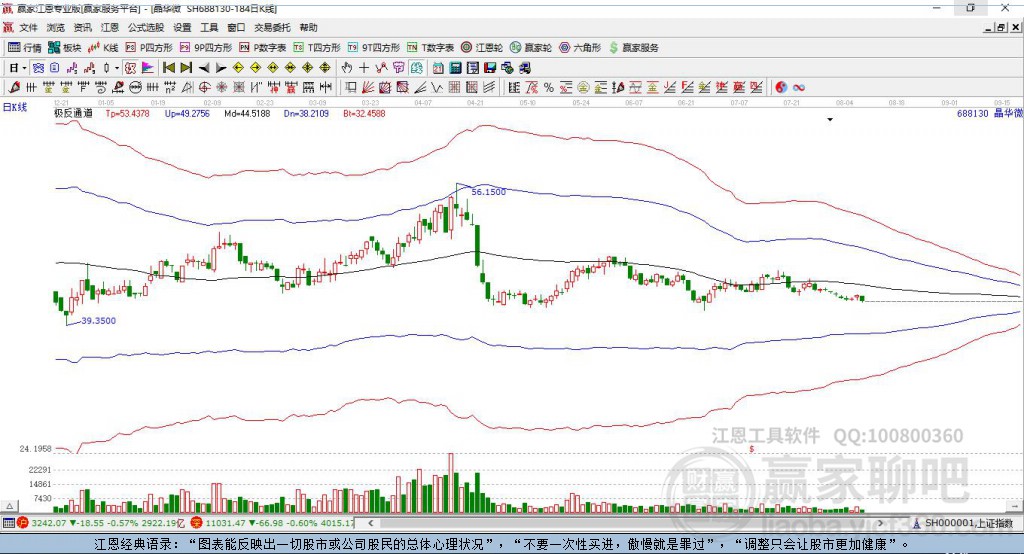Click the 39.3500 low price label
This screenshot has width=1024, height=554.
[99, 321]
